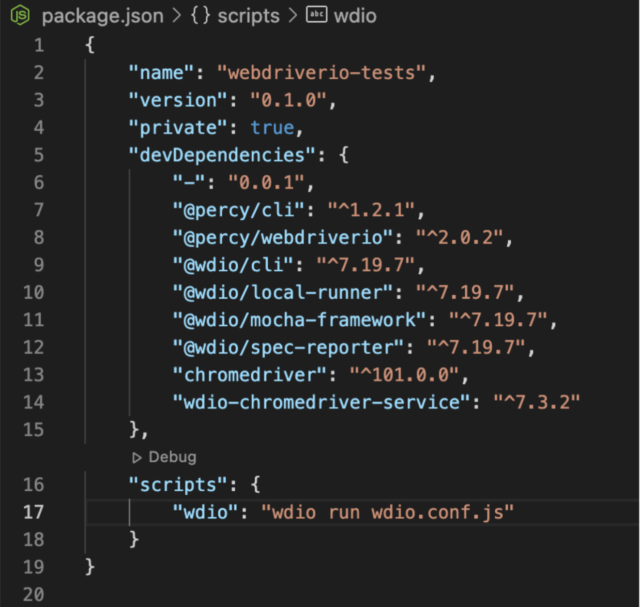Click line number 16 in gutter
Image resolution: width=640 pixels, height=607 pixels.
pos(33,485)
